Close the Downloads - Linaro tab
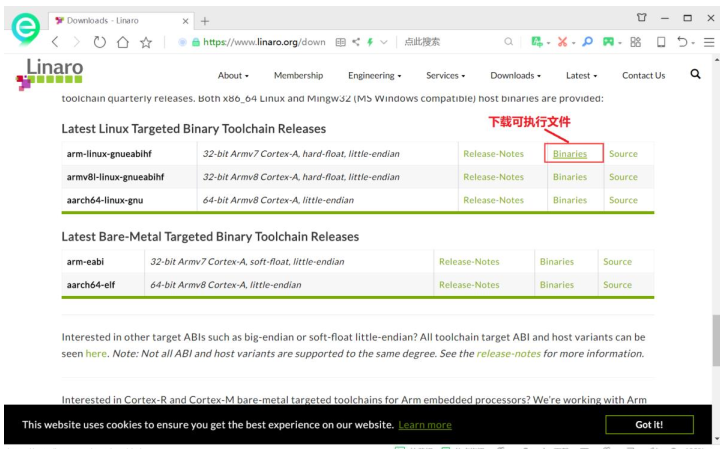The image size is (720, 449). (186, 21)
